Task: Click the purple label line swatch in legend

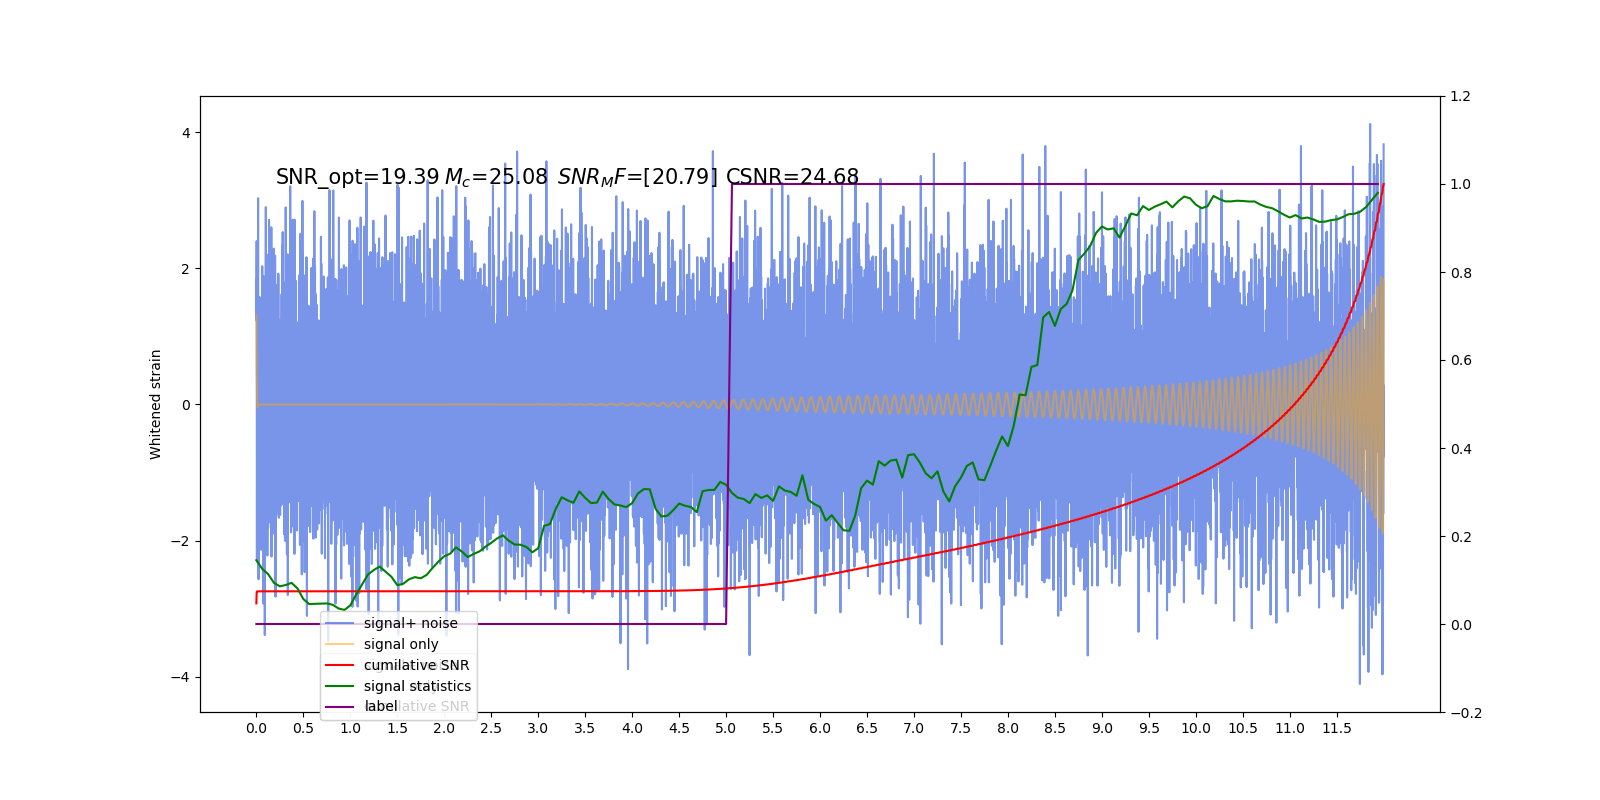Action: (340, 706)
